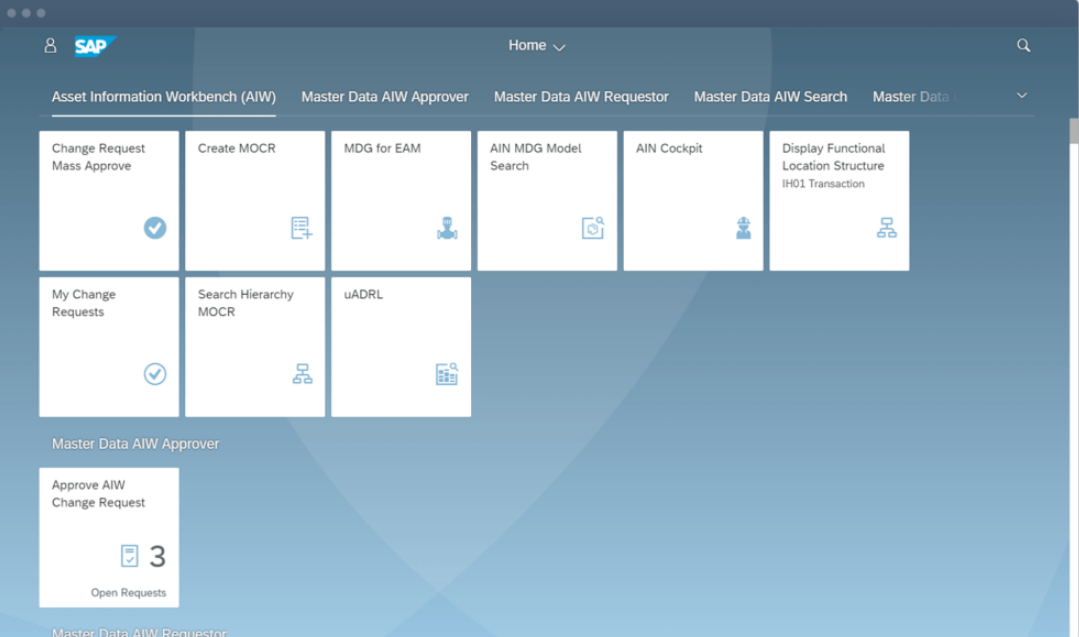Screen dimensions: 1079x637
Task: Open the partially hidden Master Data tab
Action: [912, 97]
